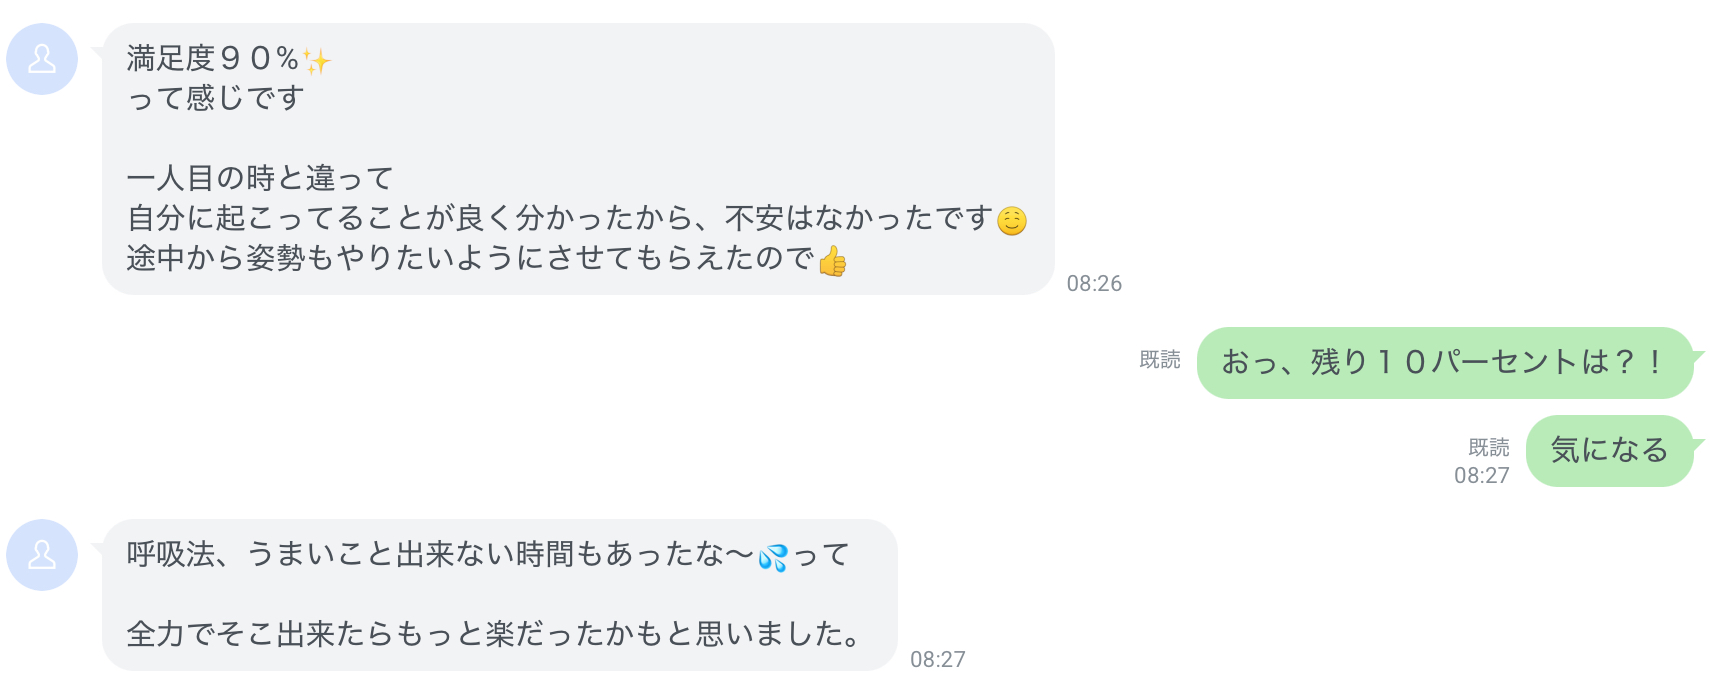This screenshot has width=1710, height=698.
Task: Click the sender avatar beside the 呼吸法 message
Action: 42,555
